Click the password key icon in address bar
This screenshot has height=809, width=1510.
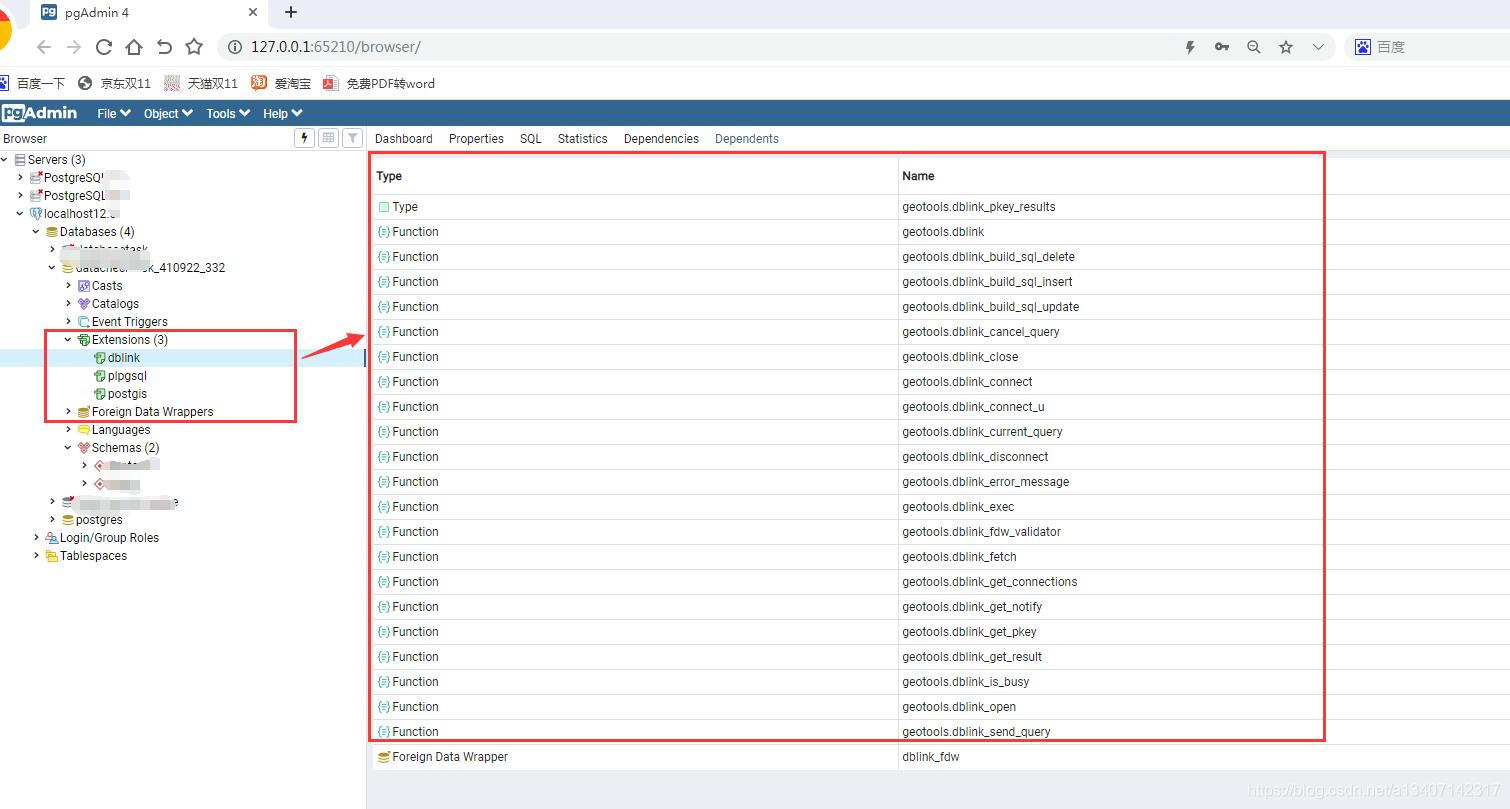pyautogui.click(x=1221, y=46)
